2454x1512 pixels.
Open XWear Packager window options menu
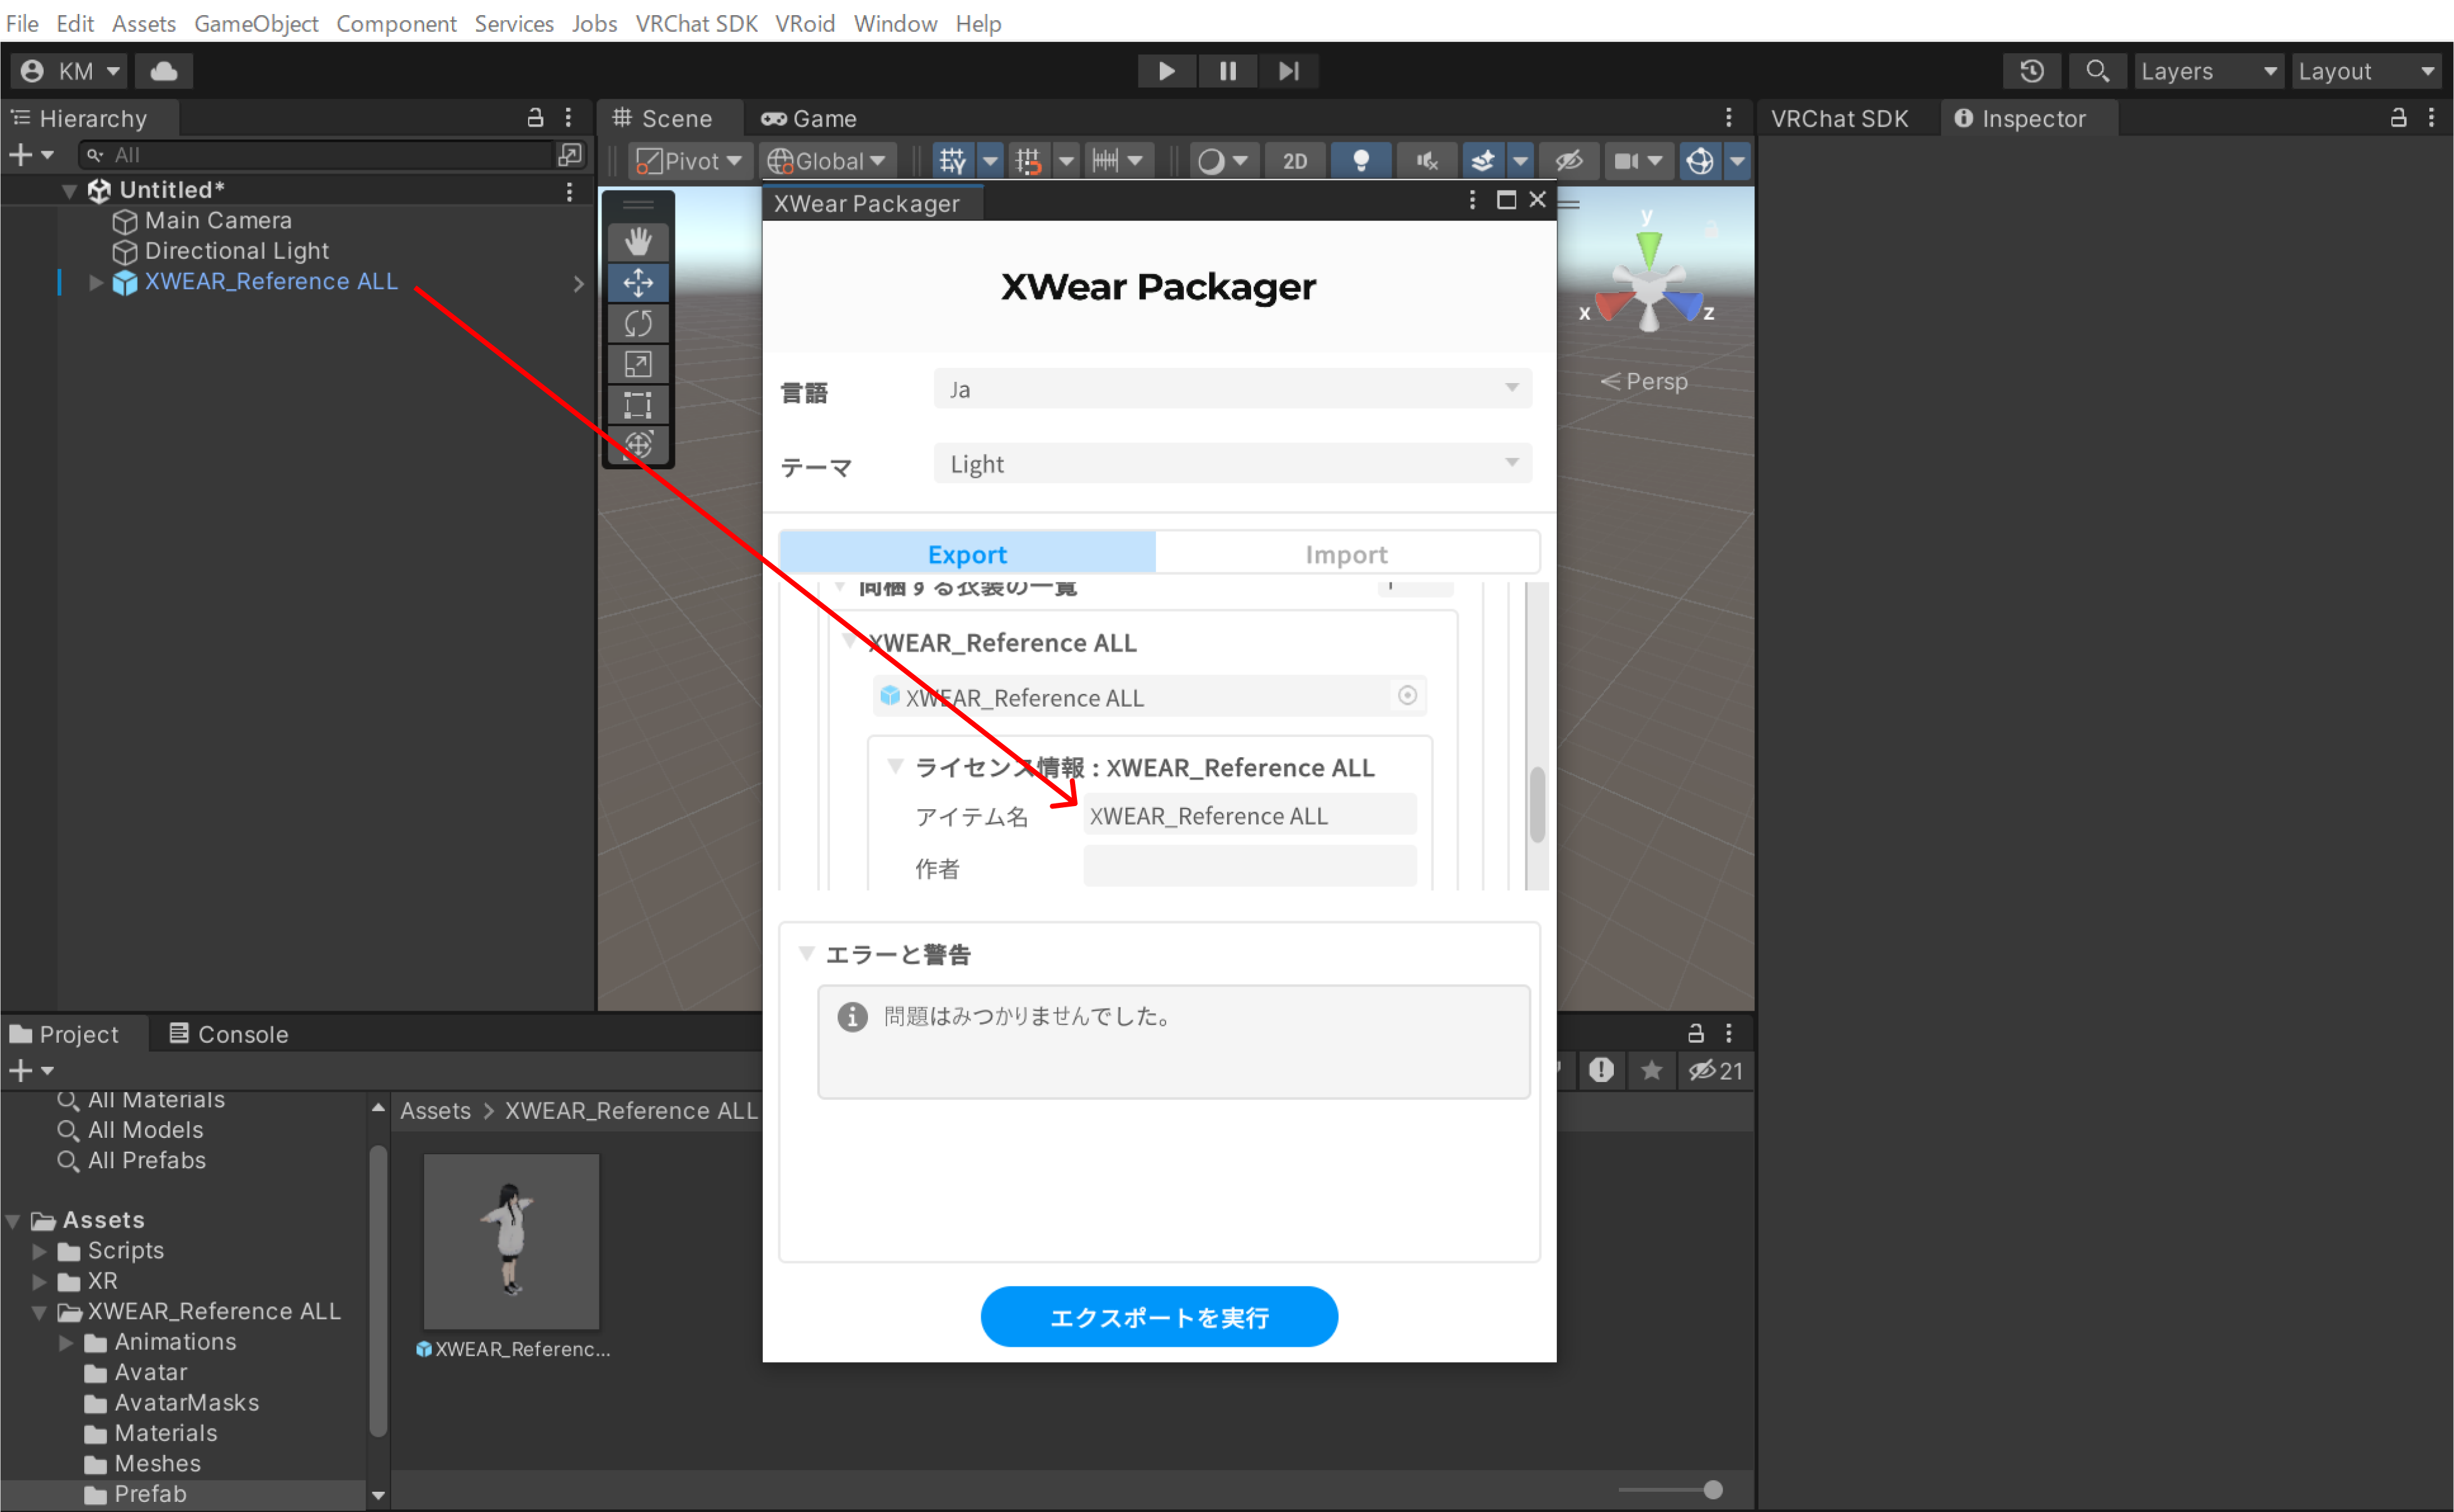click(1472, 200)
